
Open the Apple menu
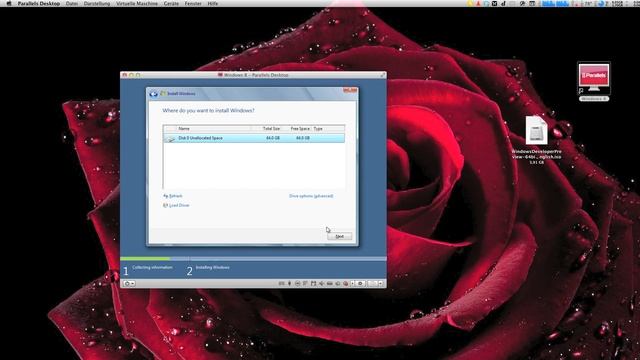[9, 3]
